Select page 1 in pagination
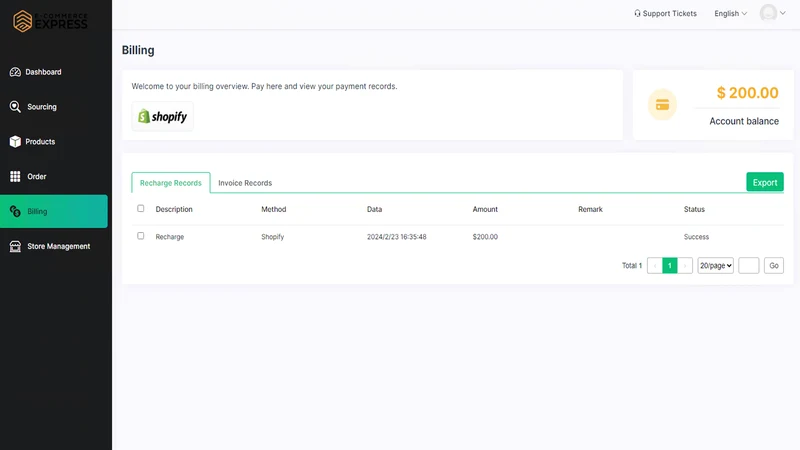Image resolution: width=800 pixels, height=450 pixels. [669, 265]
